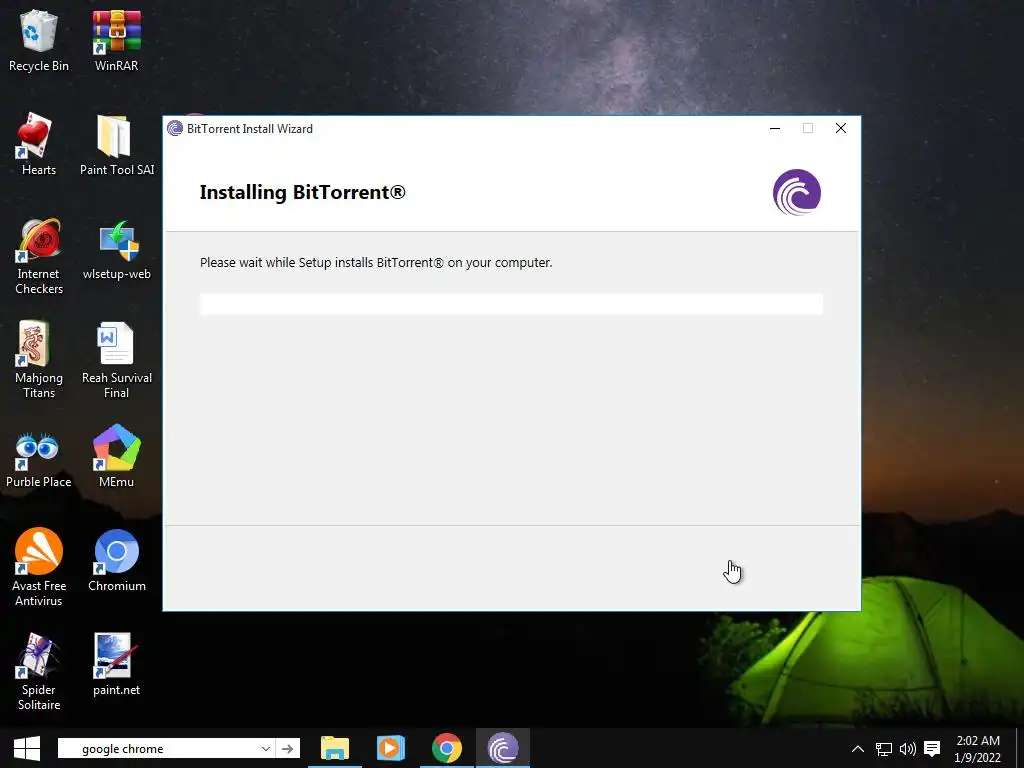
Task: Click the taskbar address Go arrow
Action: click(287, 748)
